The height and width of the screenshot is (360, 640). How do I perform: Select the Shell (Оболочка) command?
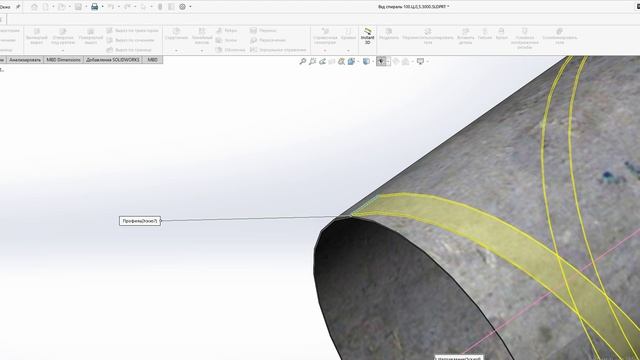230,50
